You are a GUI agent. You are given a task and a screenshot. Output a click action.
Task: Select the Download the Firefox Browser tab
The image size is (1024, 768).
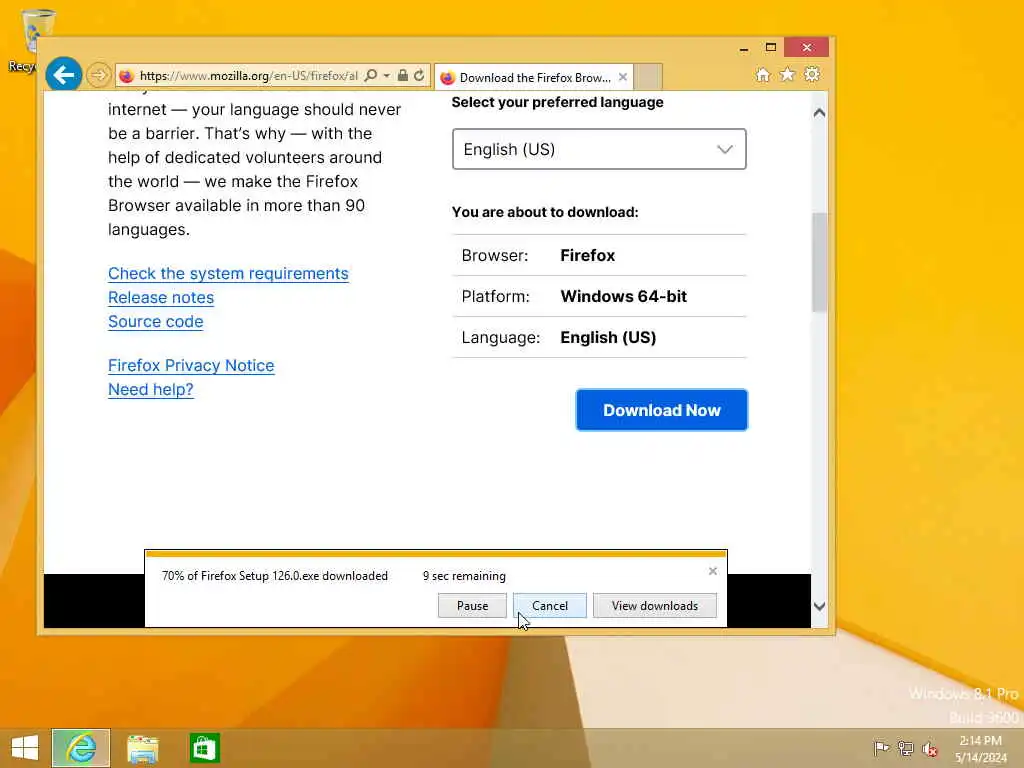534,77
